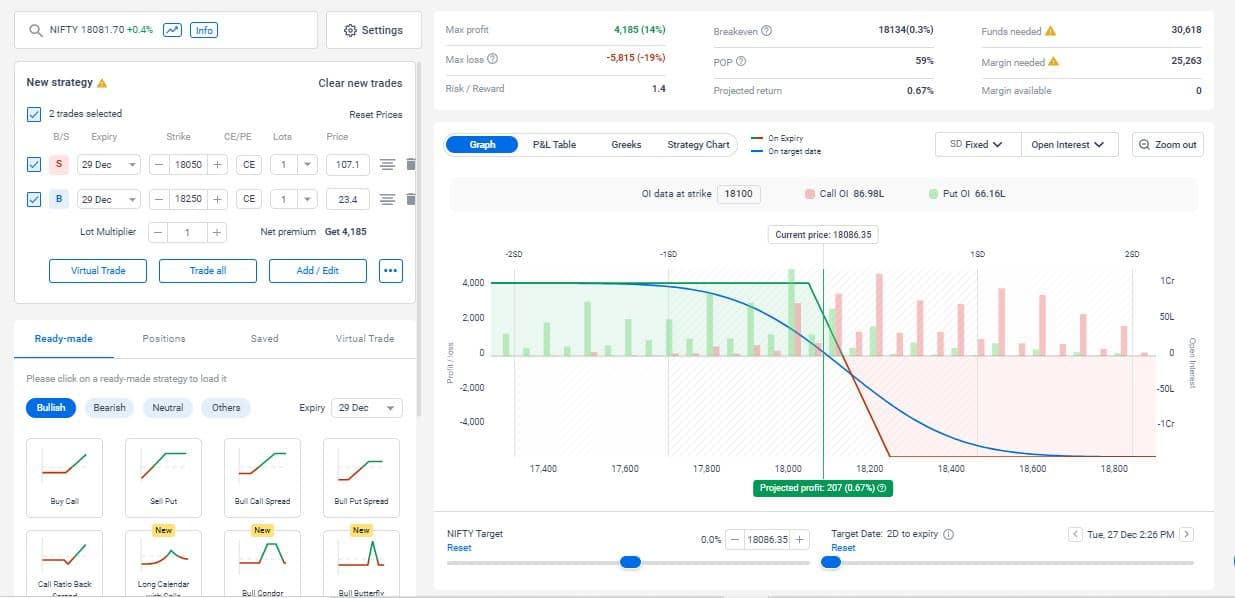Click Clear new trades link
The width and height of the screenshot is (1235, 598).
coord(360,82)
